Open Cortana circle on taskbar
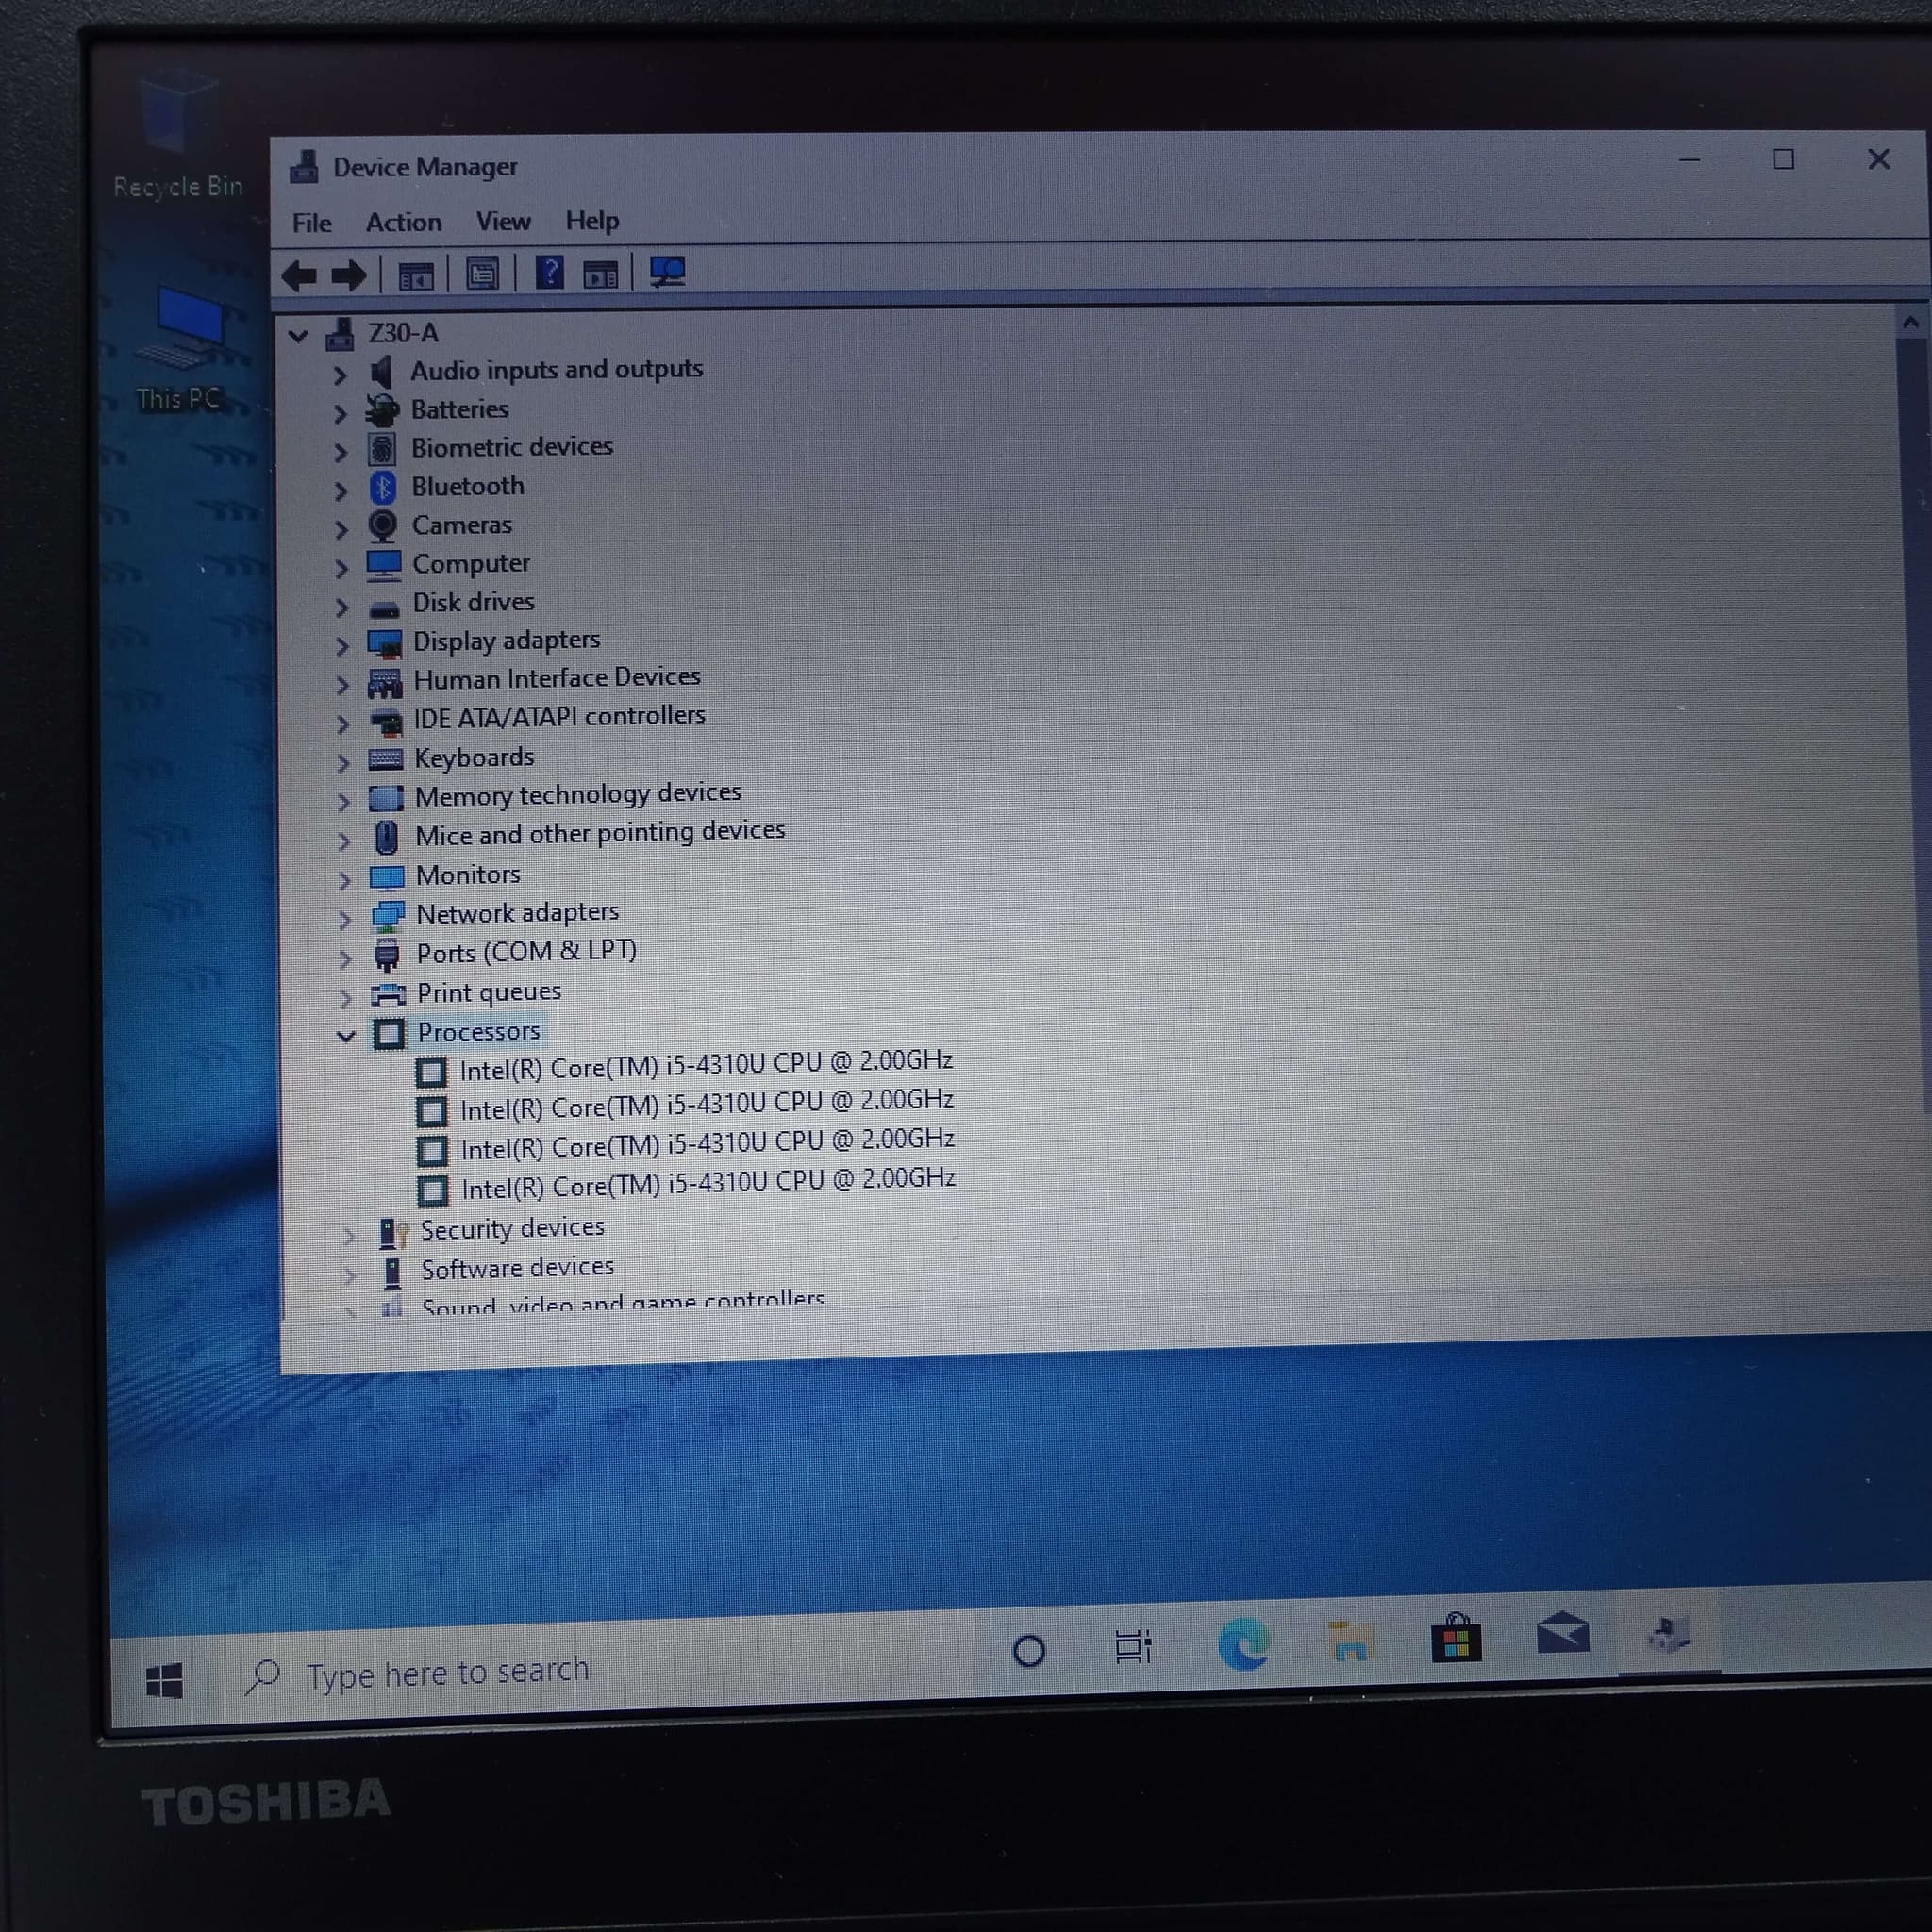The image size is (1932, 1932). (1029, 1651)
